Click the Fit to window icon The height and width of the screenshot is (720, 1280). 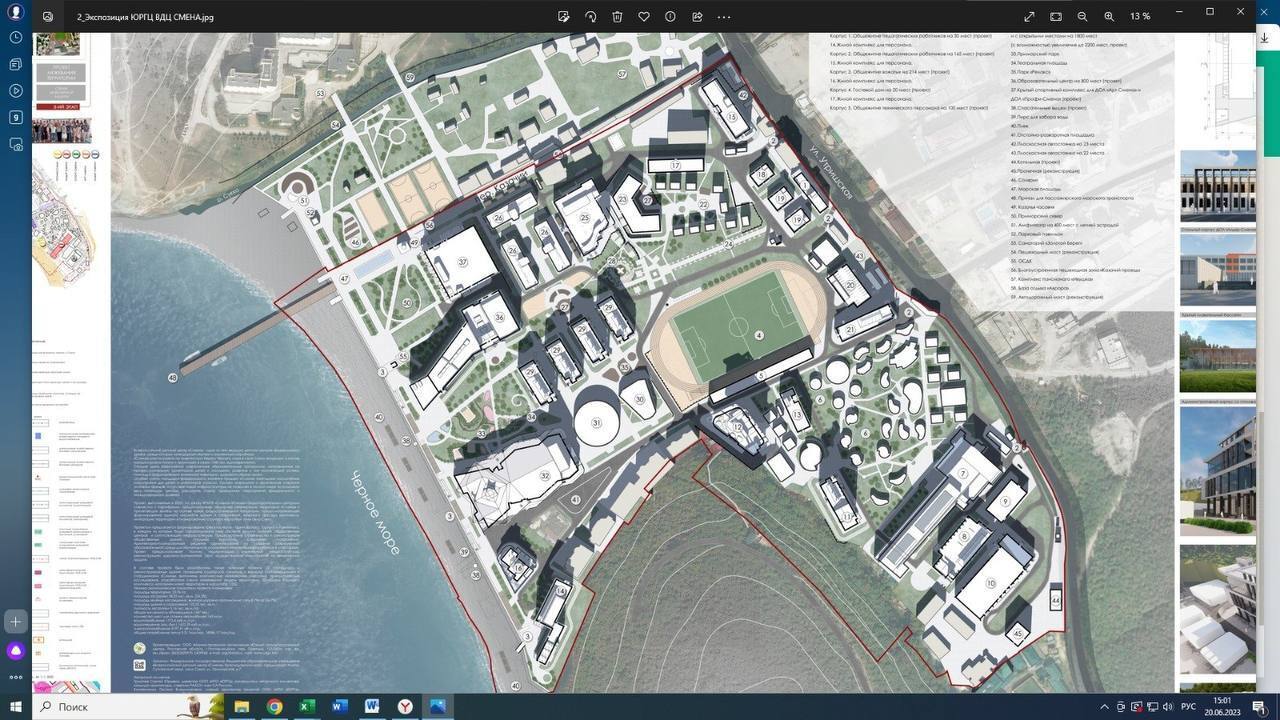pyautogui.click(x=1056, y=17)
